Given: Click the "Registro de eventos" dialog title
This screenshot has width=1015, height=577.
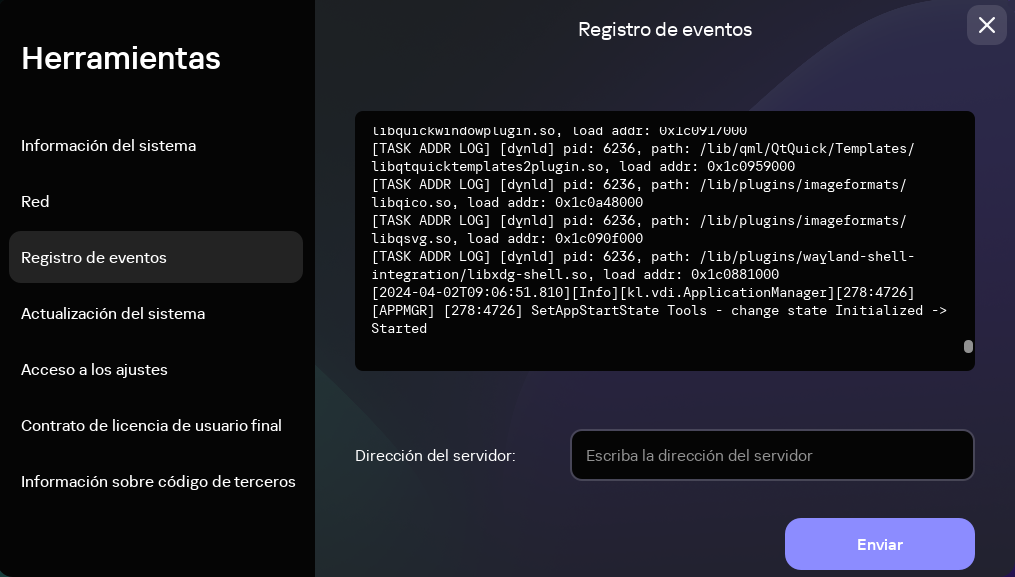Looking at the screenshot, I should coord(665,30).
